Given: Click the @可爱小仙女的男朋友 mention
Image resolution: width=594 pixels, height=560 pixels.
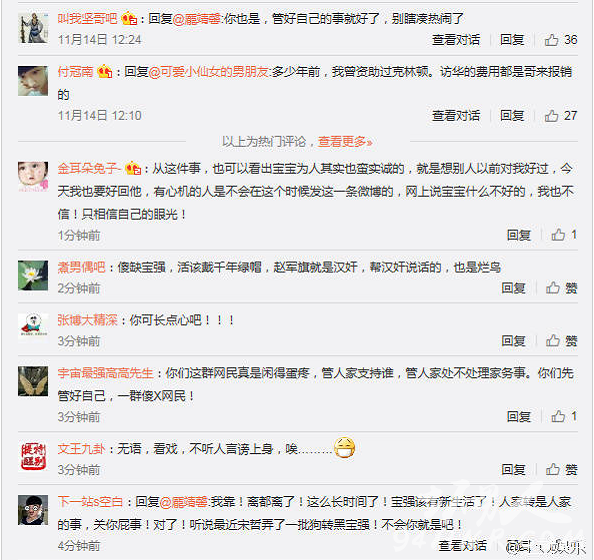Looking at the screenshot, I should (x=209, y=71).
